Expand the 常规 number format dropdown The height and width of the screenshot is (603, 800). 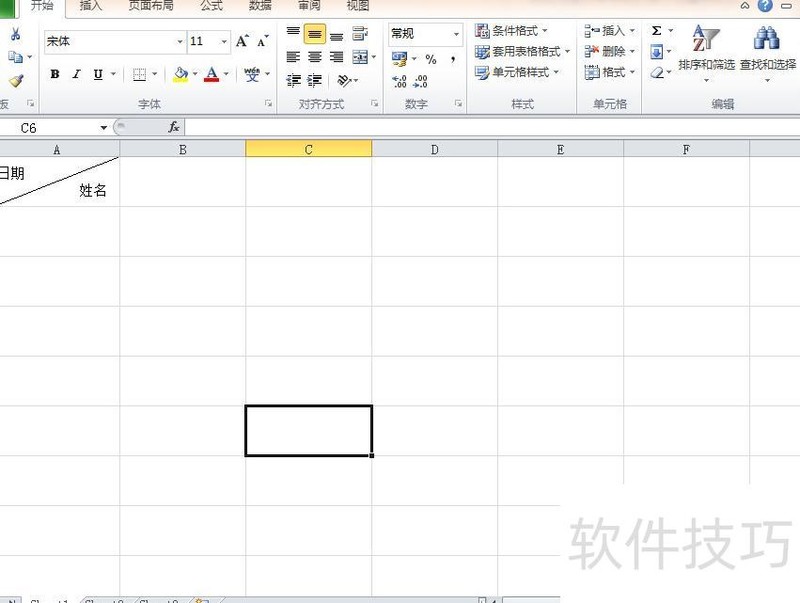click(456, 34)
